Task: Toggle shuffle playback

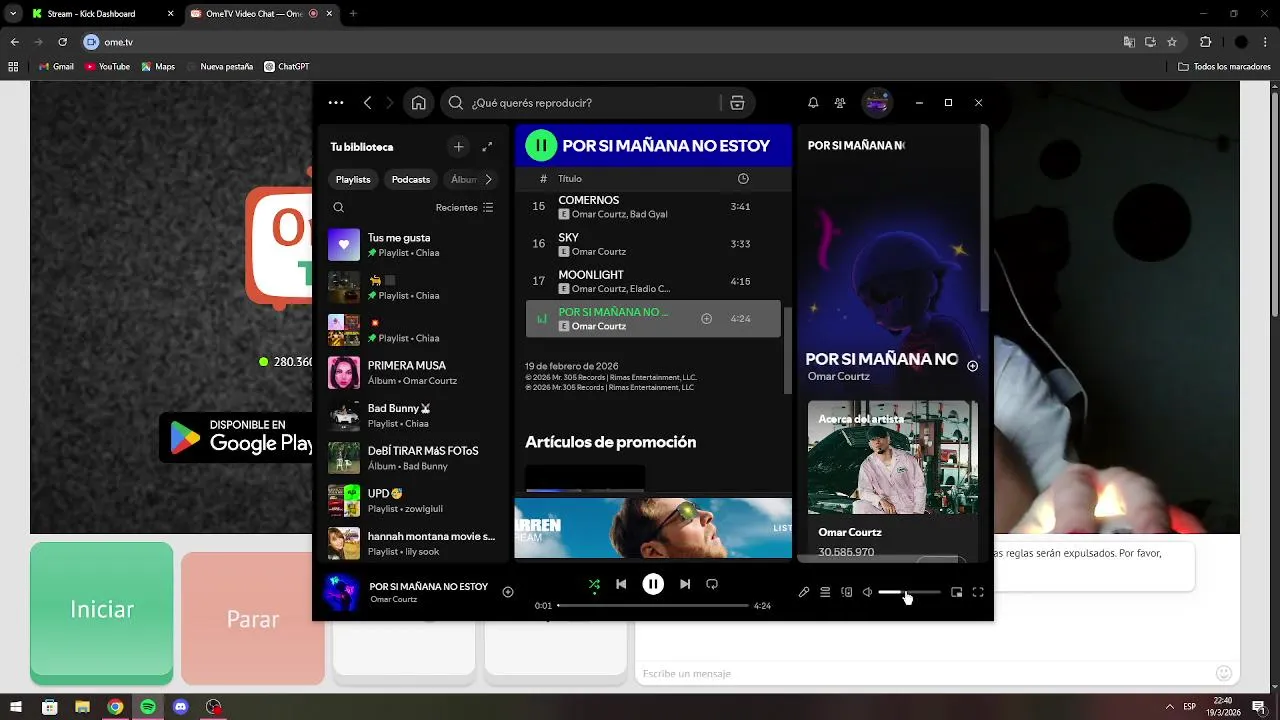Action: (594, 584)
